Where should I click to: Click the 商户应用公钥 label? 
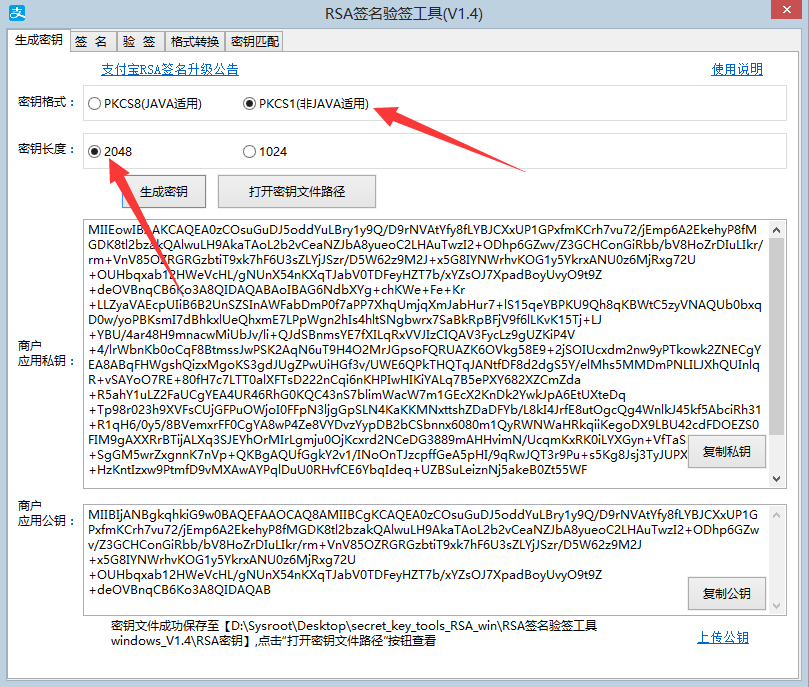coord(46,513)
